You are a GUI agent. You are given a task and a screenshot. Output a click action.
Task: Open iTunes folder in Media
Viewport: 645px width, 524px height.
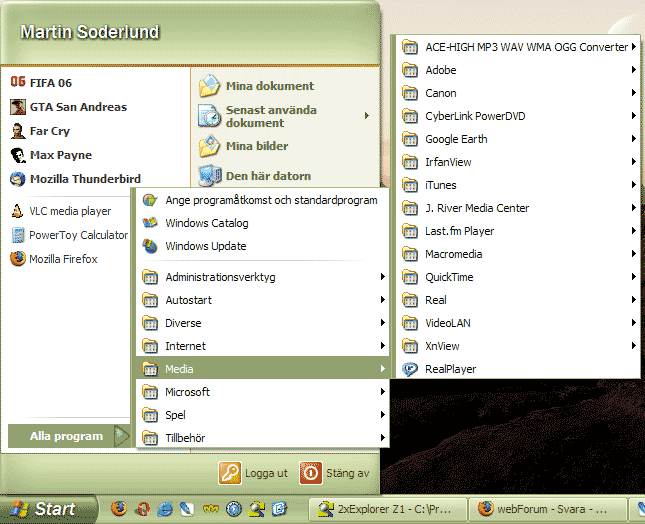pyautogui.click(x=517, y=185)
